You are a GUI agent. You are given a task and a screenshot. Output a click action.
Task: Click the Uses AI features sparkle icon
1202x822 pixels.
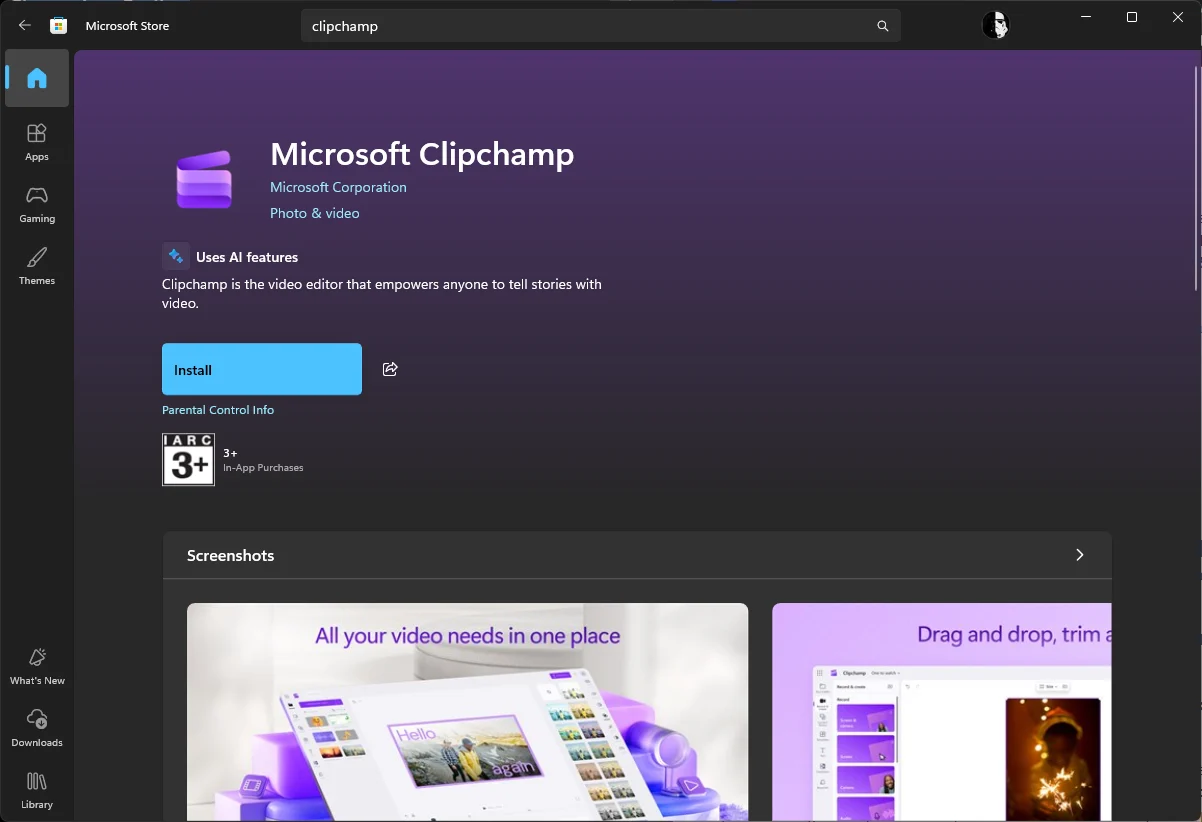[176, 256]
